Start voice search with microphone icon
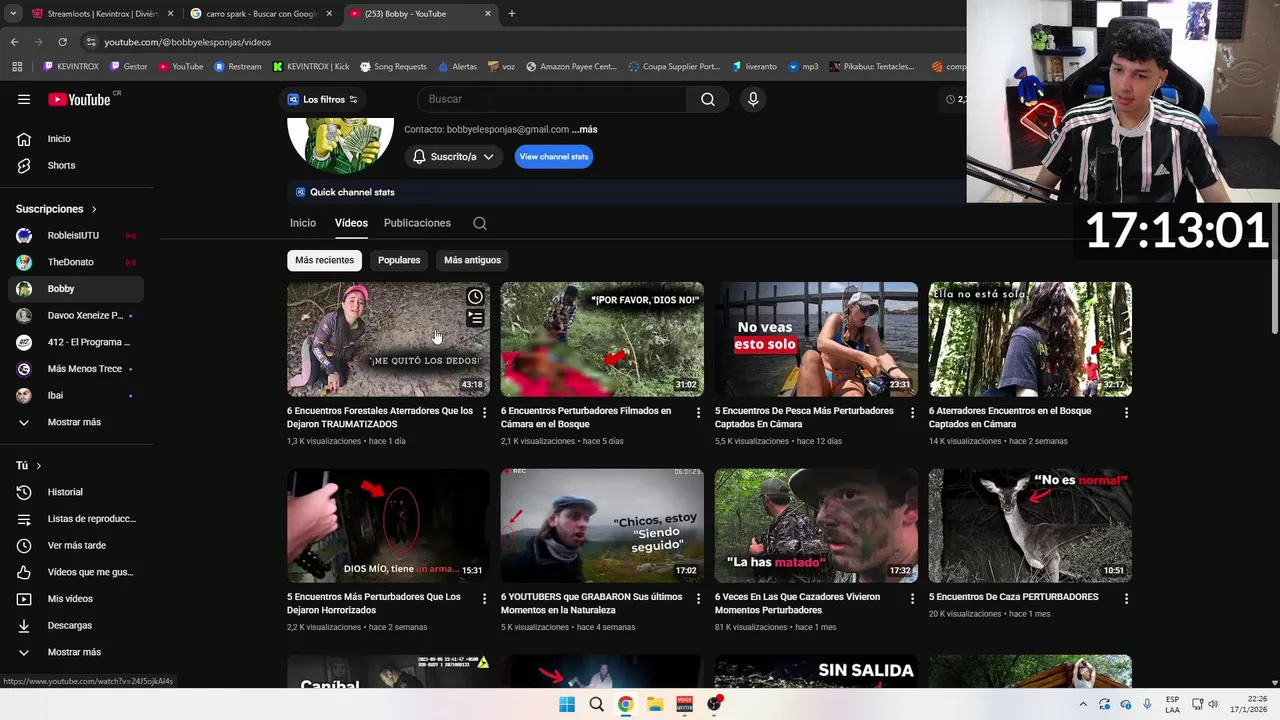The image size is (1280, 720). 753,99
